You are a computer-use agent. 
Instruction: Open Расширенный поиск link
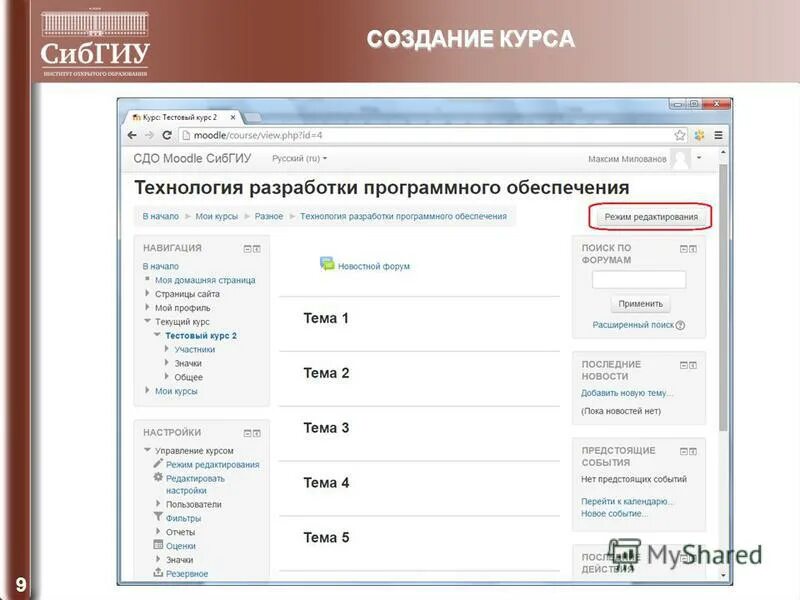pyautogui.click(x=633, y=325)
